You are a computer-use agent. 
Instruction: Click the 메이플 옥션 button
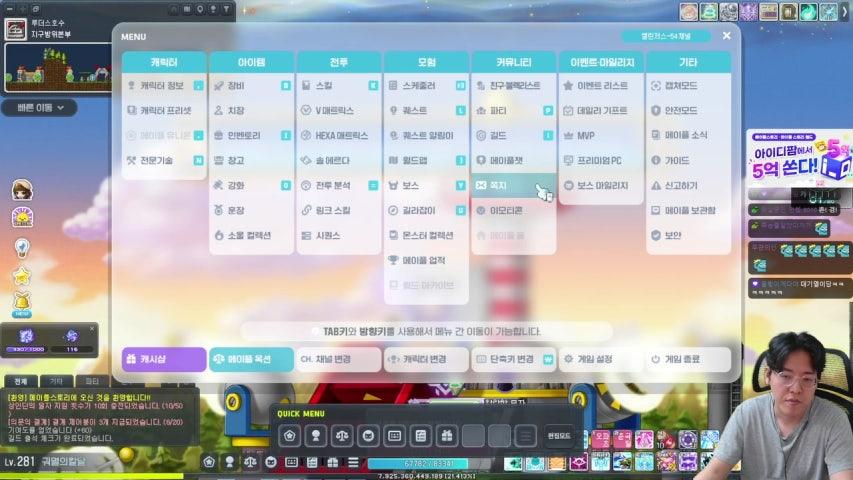tap(251, 359)
